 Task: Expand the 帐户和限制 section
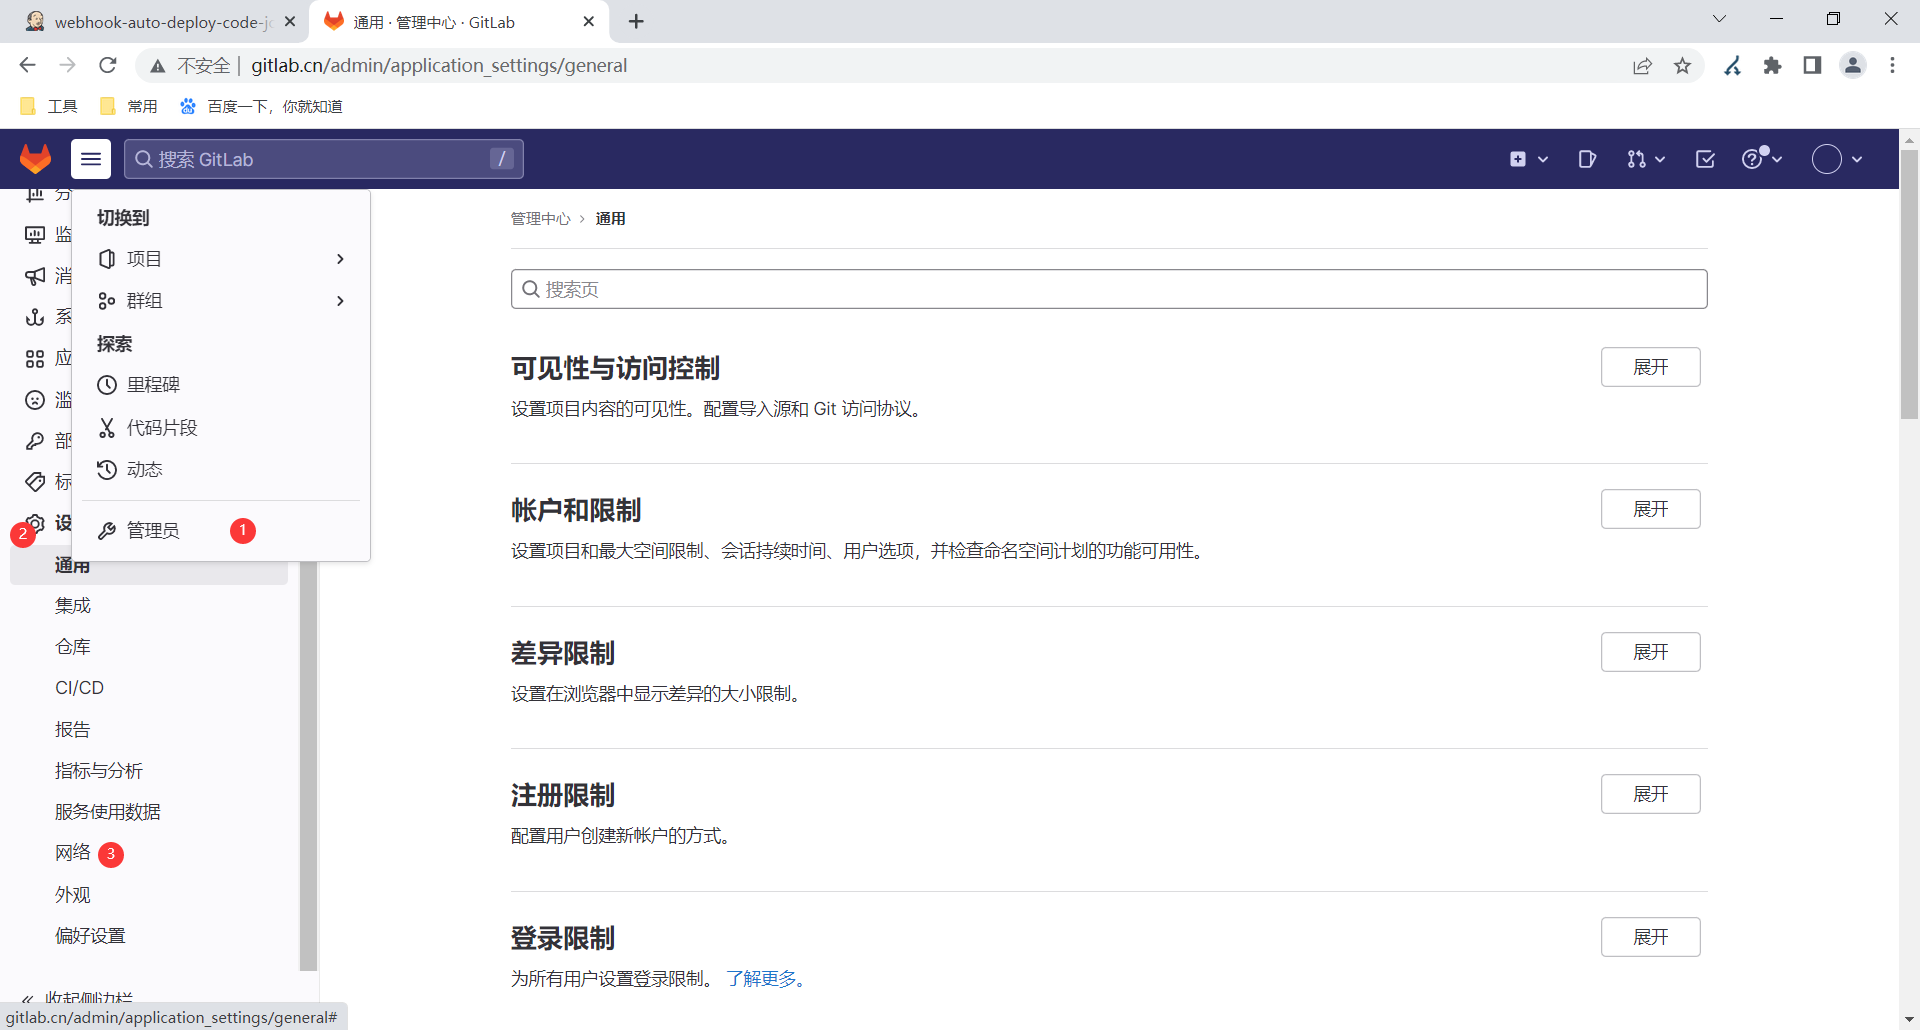click(1650, 509)
